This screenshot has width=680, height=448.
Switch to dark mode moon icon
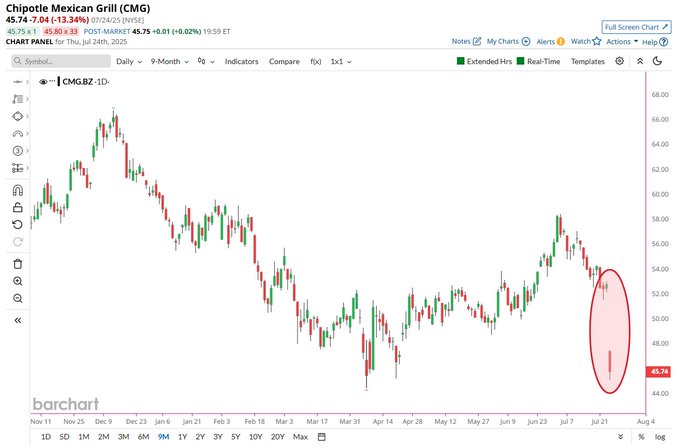coord(657,61)
